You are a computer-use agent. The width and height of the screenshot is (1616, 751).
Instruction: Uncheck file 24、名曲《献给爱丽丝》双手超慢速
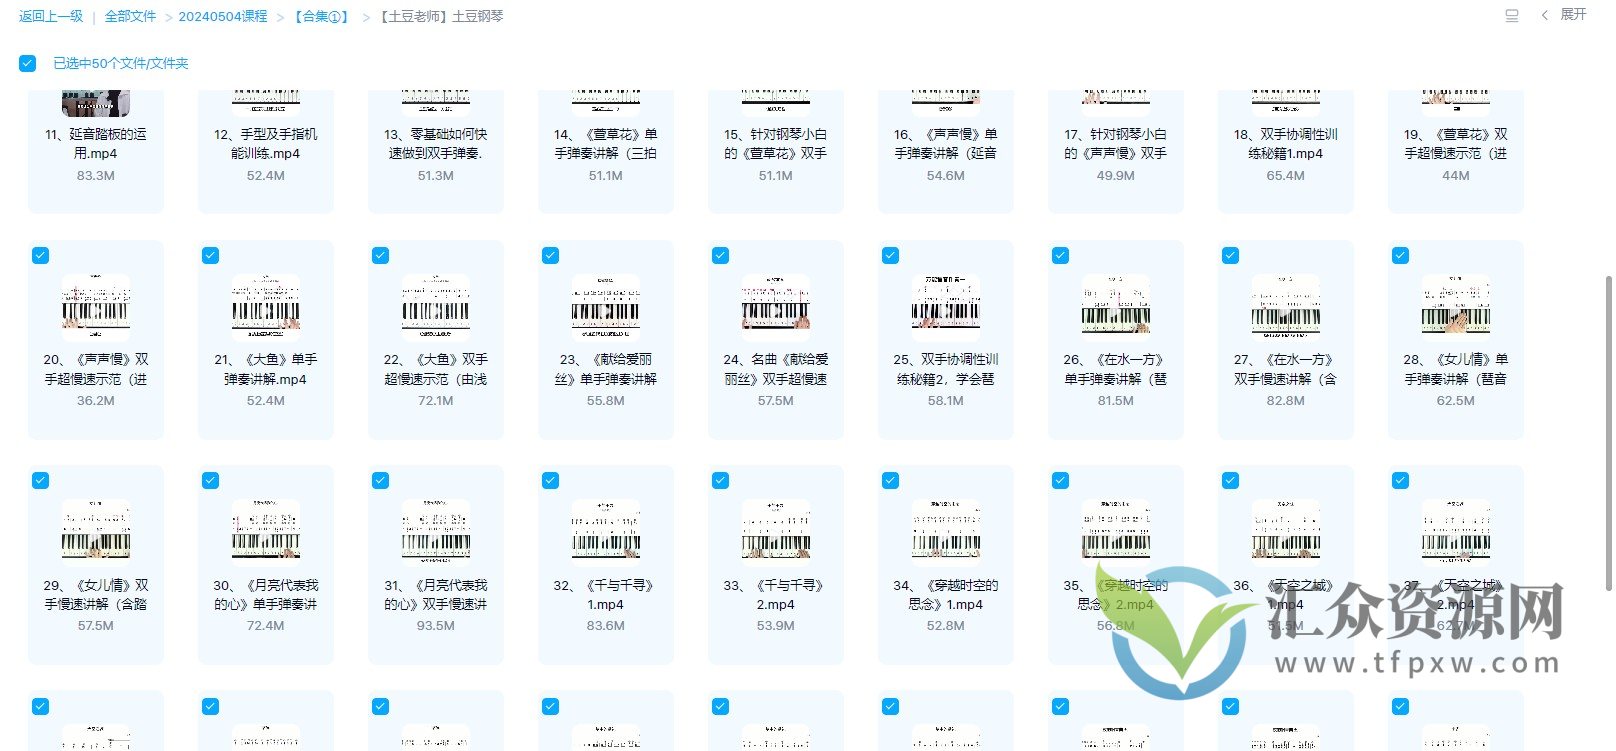[721, 255]
